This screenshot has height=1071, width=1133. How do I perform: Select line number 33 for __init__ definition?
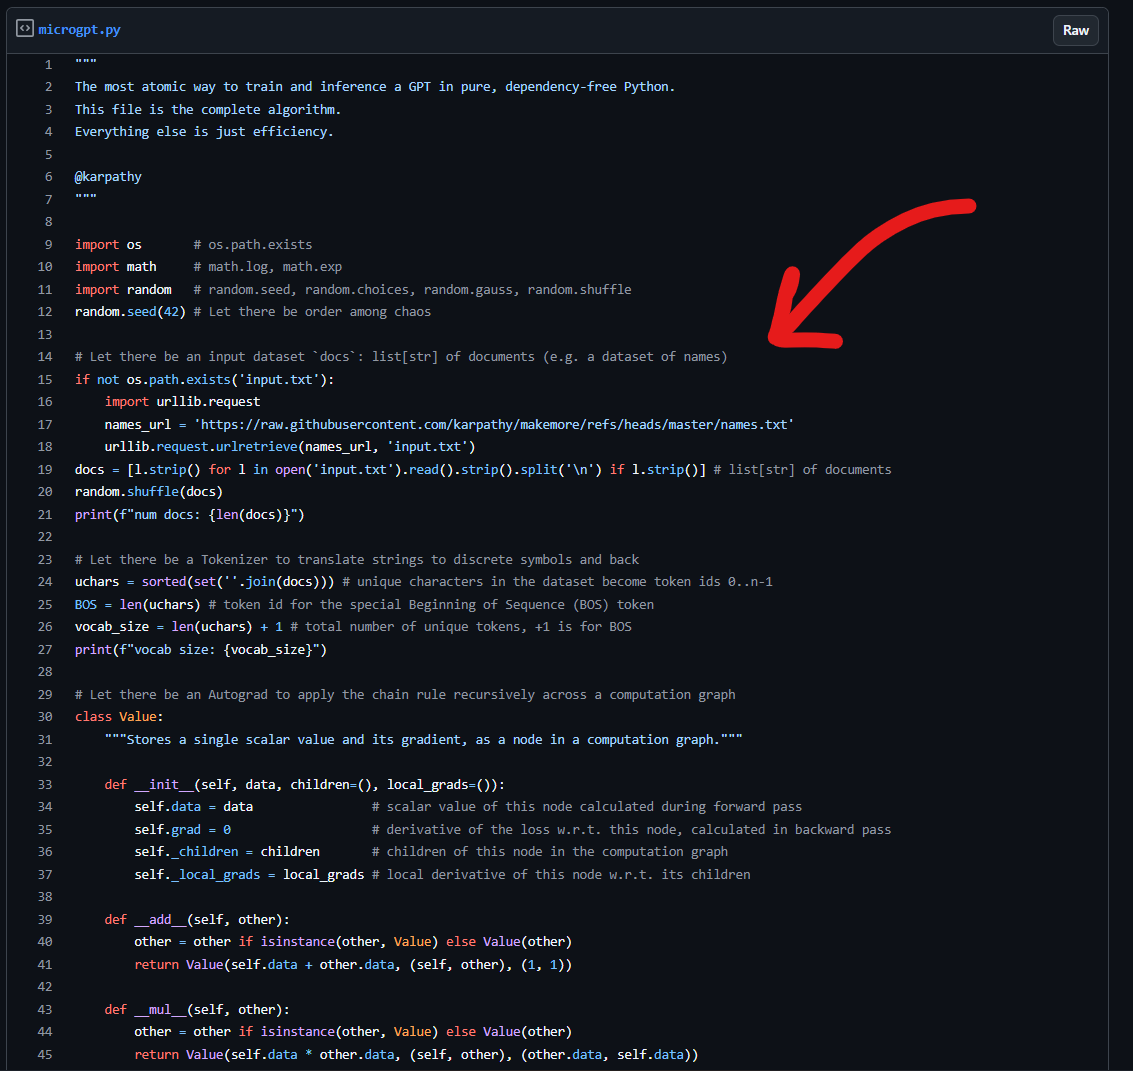(45, 785)
